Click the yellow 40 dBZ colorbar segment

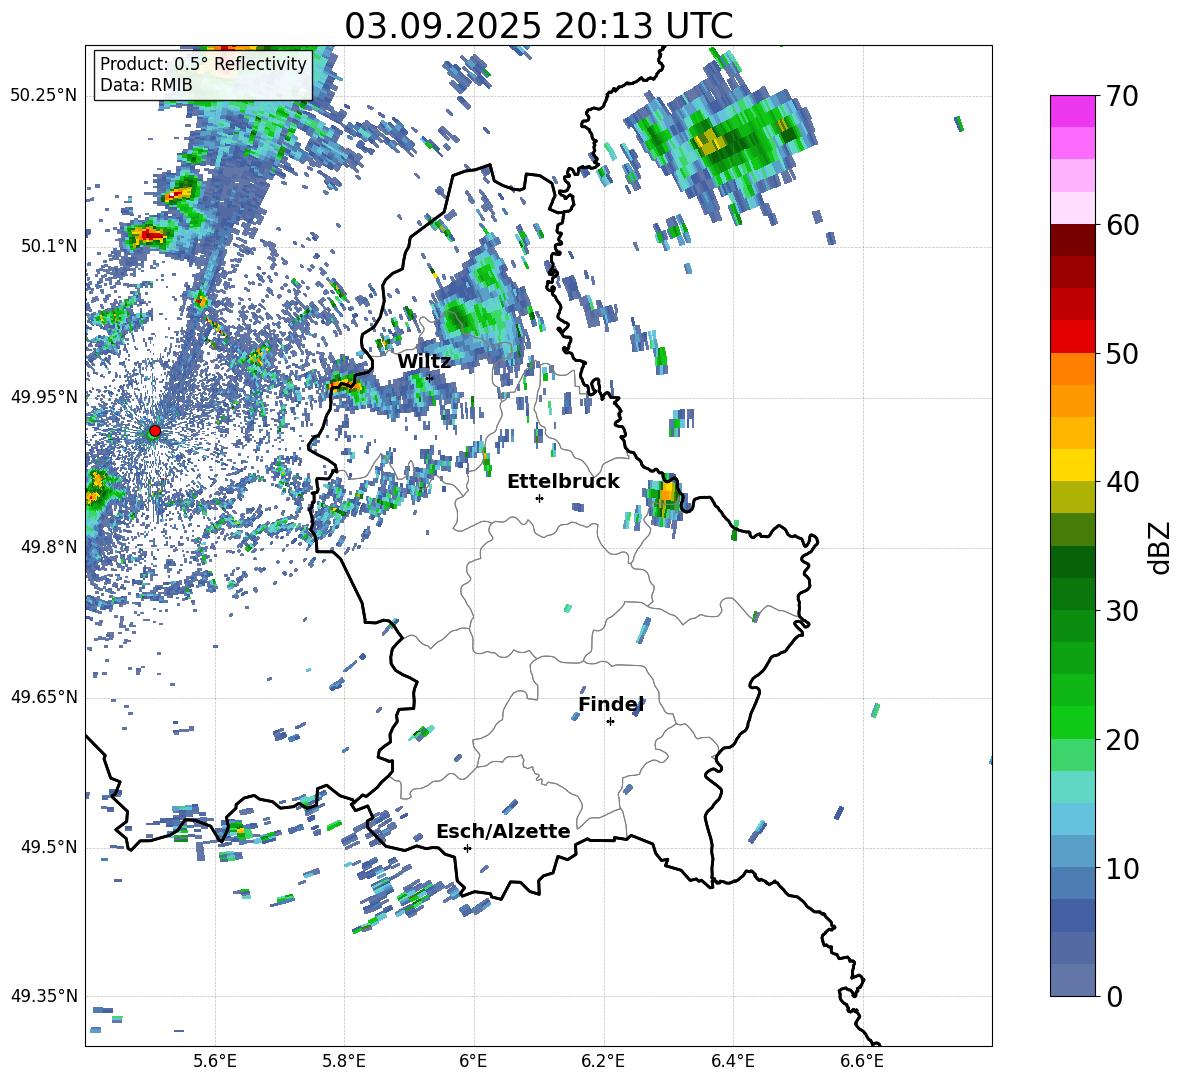point(1073,465)
